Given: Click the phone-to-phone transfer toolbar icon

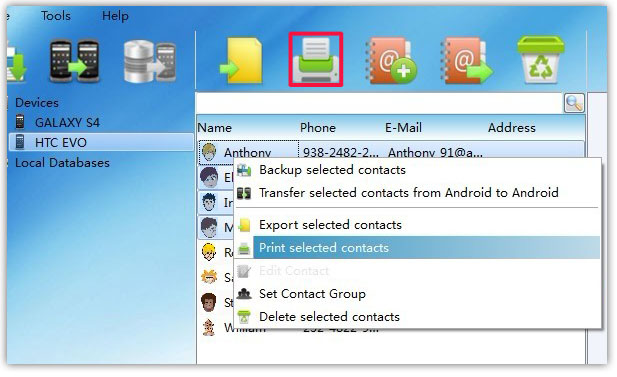Looking at the screenshot, I should 74,61.
